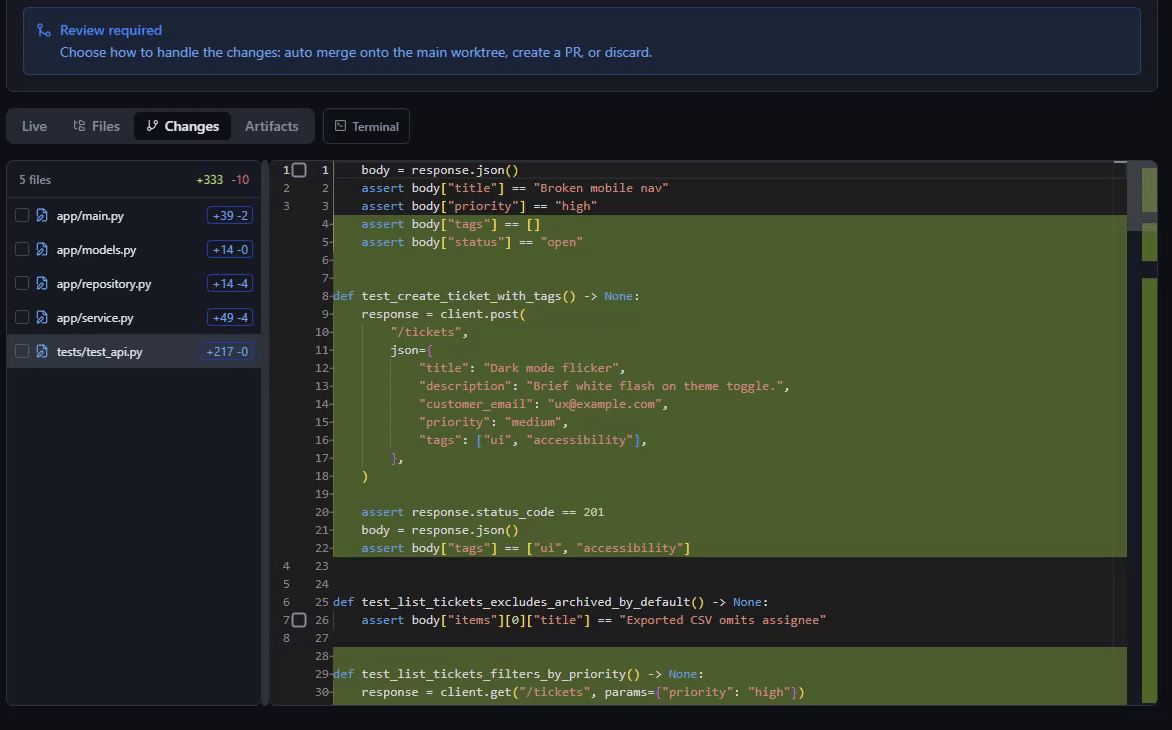Switch to the Live tab
This screenshot has height=730, width=1172.
click(x=34, y=126)
